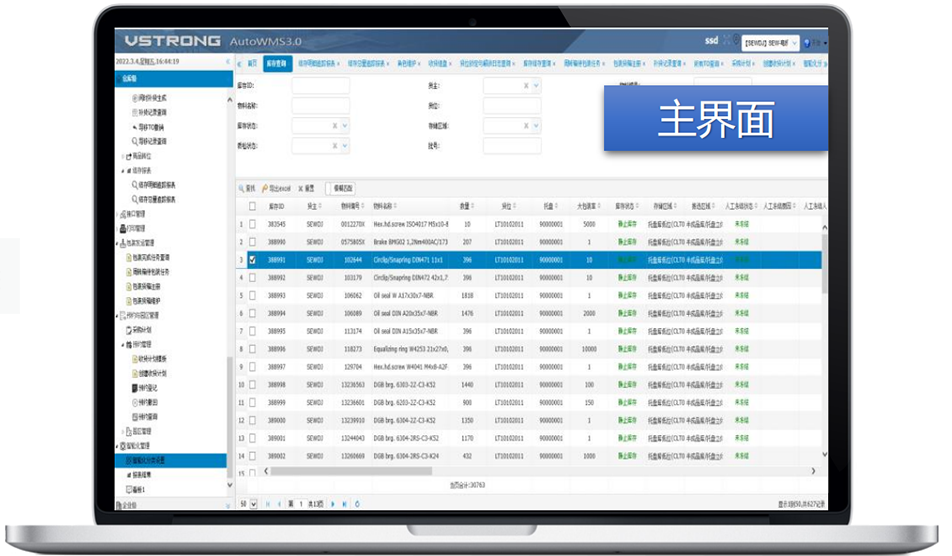Click the X reset button in grid toolbar
The width and height of the screenshot is (952, 556).
pos(306,188)
